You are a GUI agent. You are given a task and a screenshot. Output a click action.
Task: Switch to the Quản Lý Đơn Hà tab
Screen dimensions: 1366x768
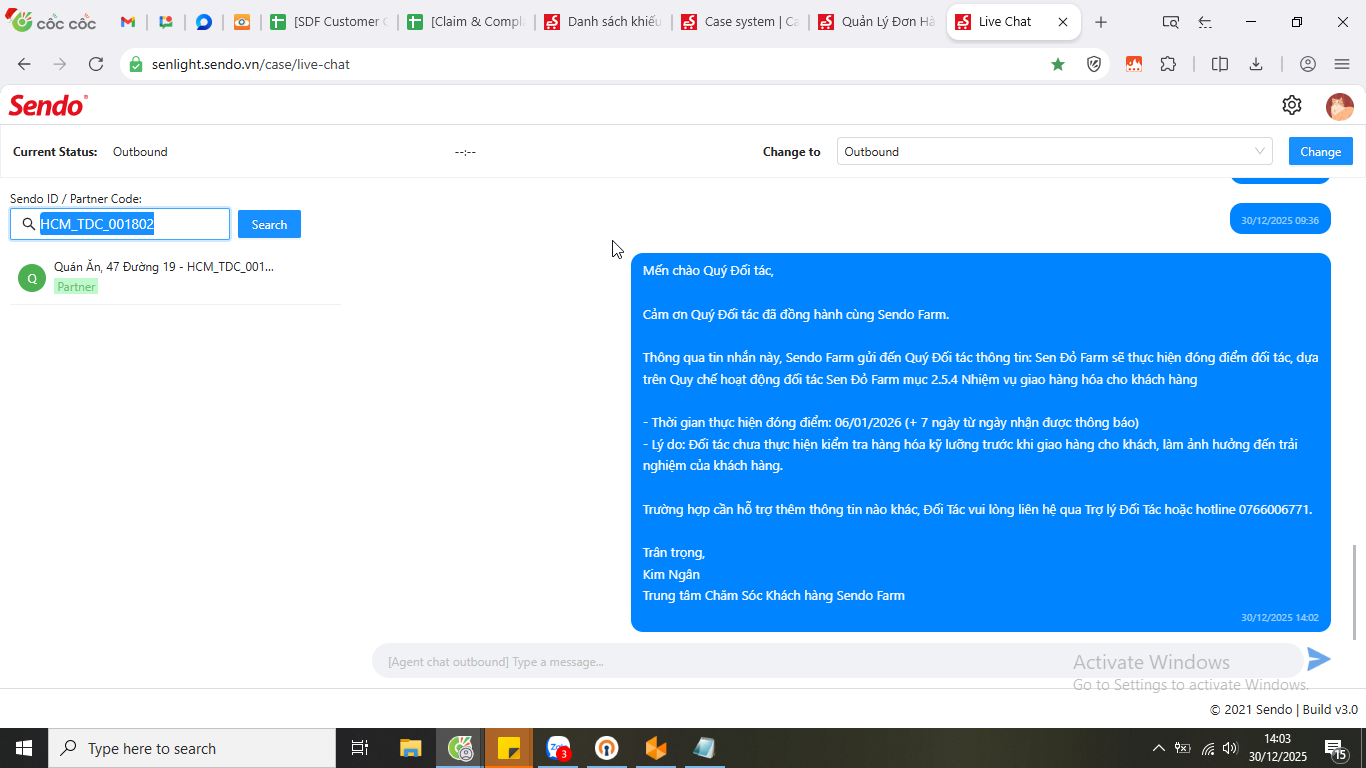(x=875, y=22)
